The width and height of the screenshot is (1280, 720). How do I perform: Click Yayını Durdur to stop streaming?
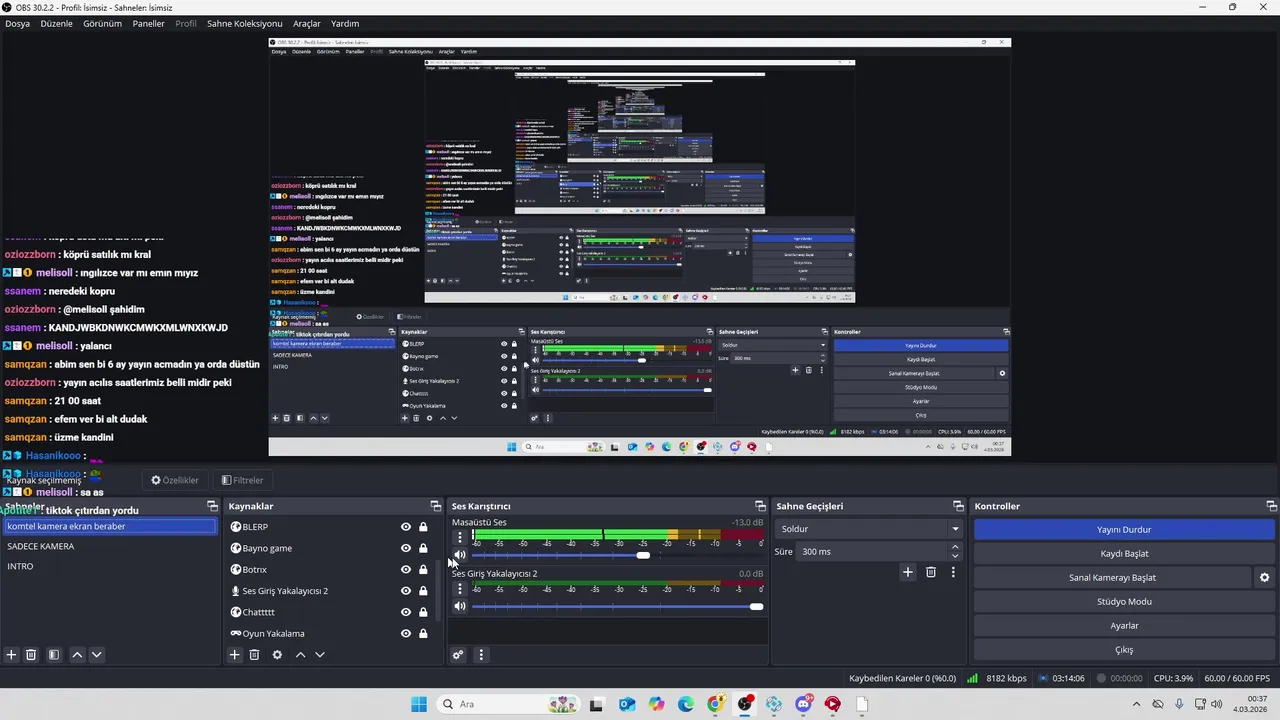1124,530
